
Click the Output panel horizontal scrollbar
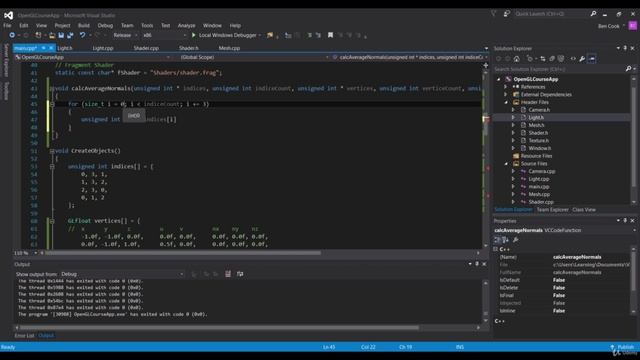(220, 327)
